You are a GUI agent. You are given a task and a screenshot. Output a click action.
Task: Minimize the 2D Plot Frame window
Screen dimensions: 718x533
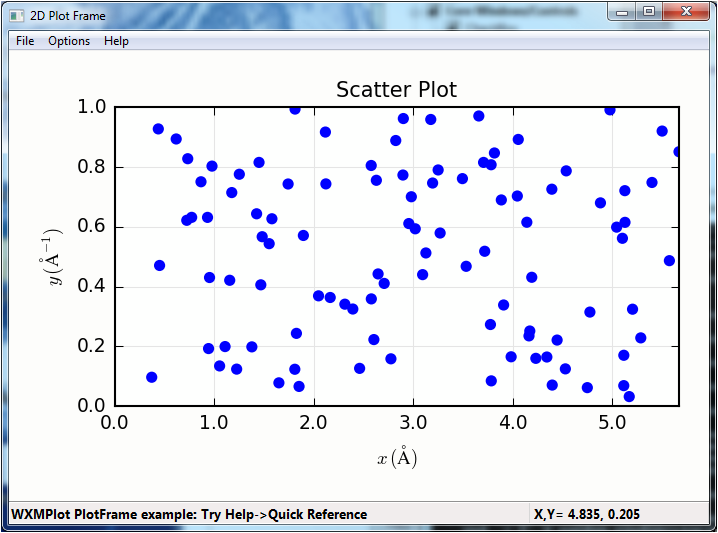coord(623,11)
